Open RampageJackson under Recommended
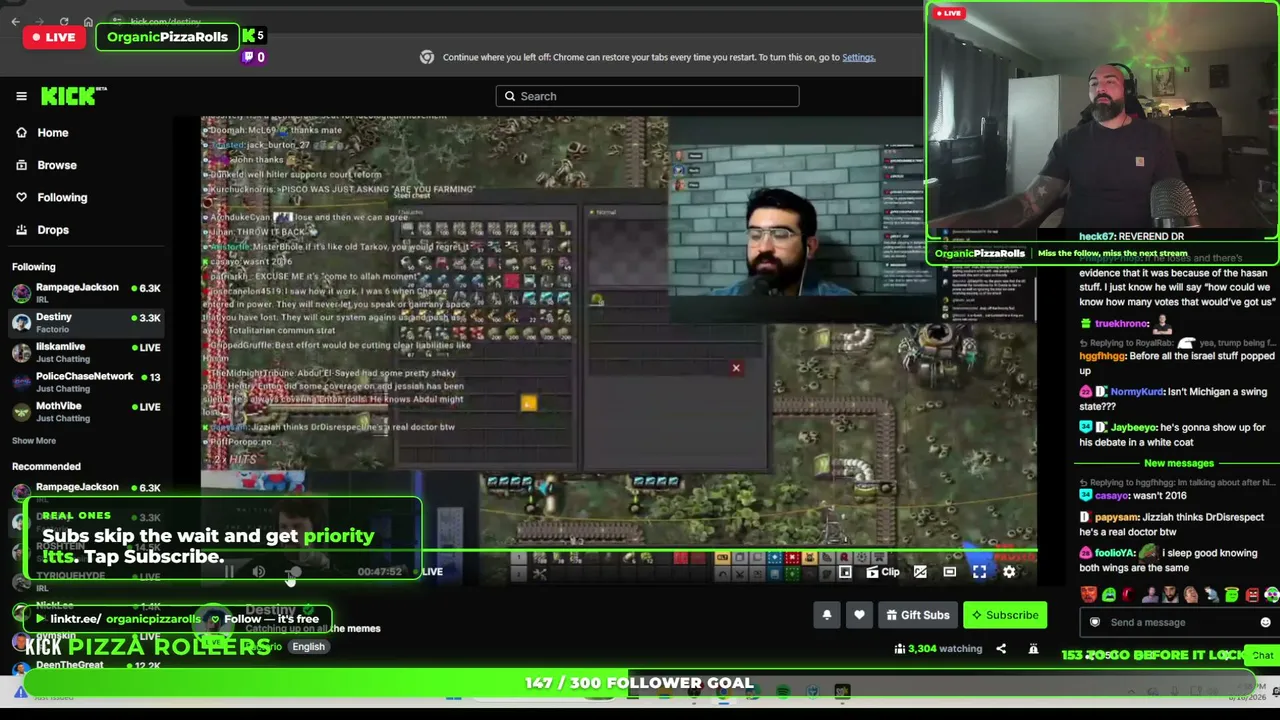Viewport: 1280px width, 720px height. click(x=86, y=492)
